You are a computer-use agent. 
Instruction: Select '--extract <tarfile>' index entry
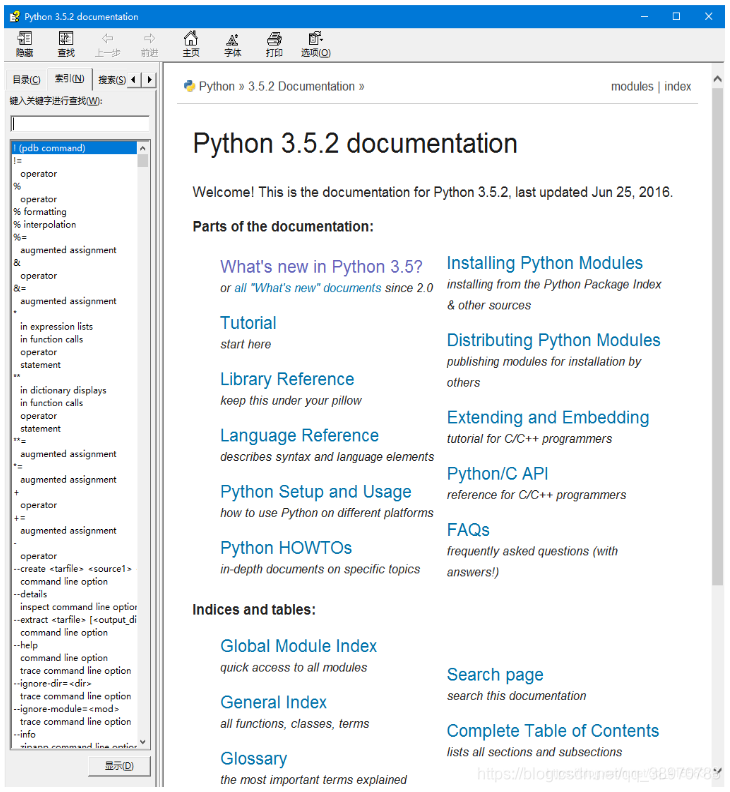[x=75, y=620]
